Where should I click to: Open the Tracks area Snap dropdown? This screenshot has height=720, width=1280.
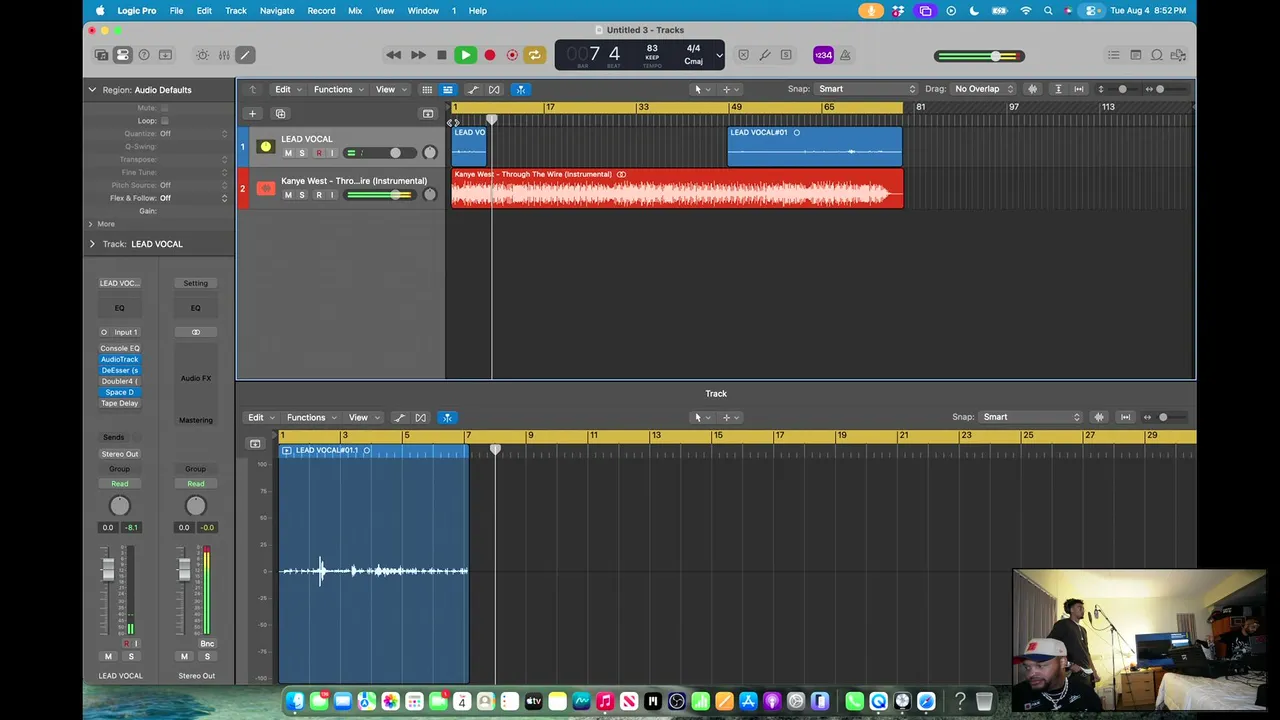(867, 89)
